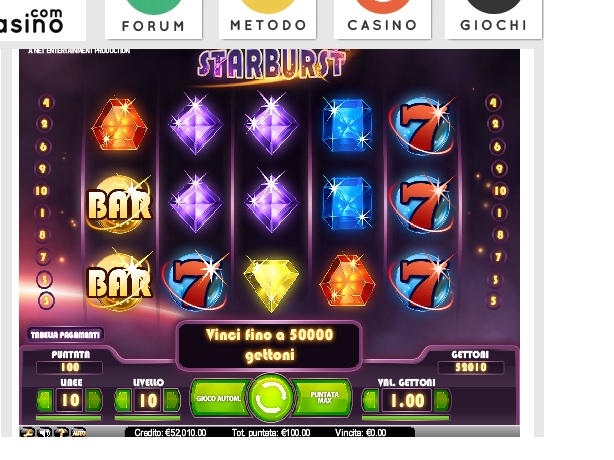Click the Val. Gettoni green level bar

point(406,418)
